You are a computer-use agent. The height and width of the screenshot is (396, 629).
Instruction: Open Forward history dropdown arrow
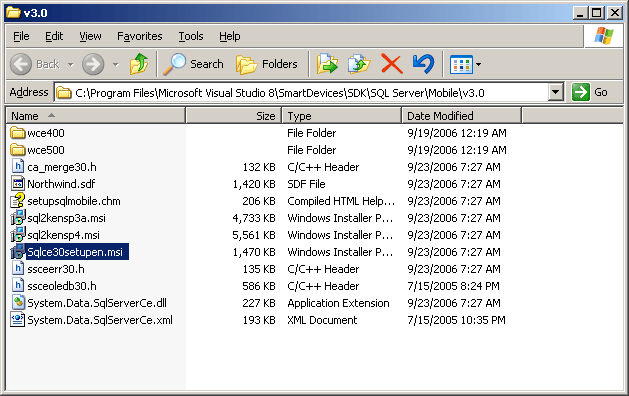point(116,64)
